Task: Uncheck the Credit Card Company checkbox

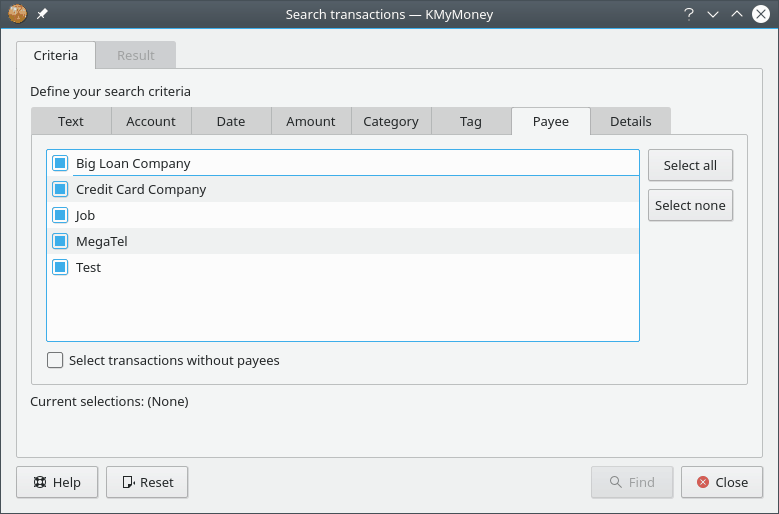Action: tap(60, 189)
